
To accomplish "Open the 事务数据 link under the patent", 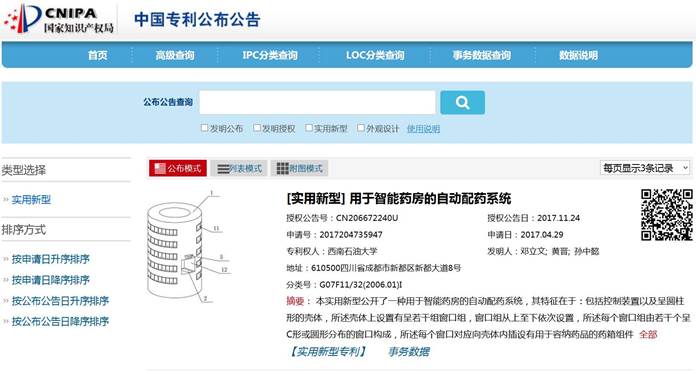I will pos(409,352).
